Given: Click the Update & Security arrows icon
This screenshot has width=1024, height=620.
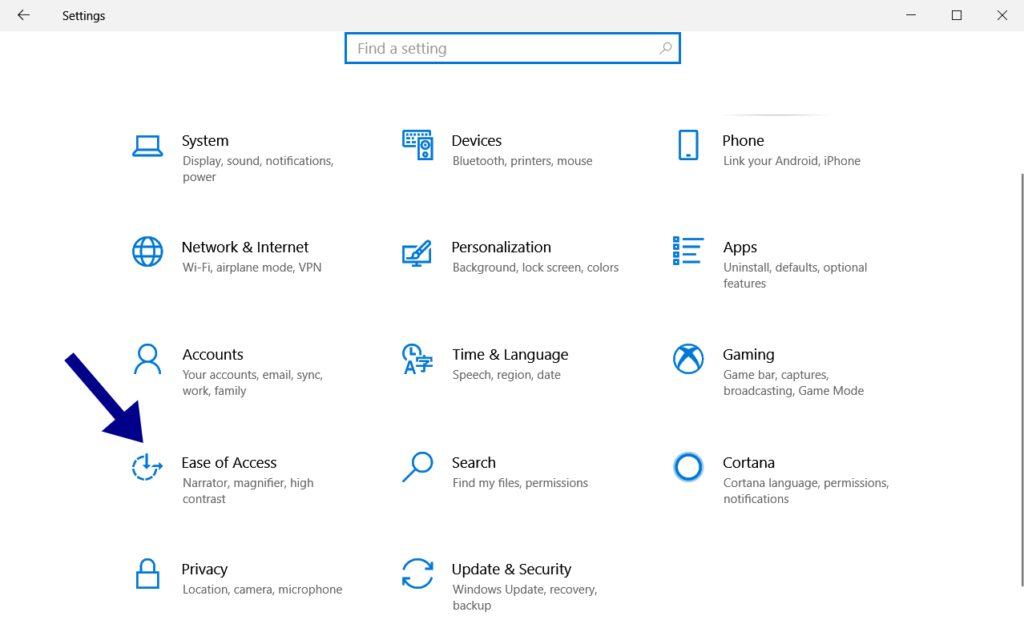Looking at the screenshot, I should click(417, 573).
